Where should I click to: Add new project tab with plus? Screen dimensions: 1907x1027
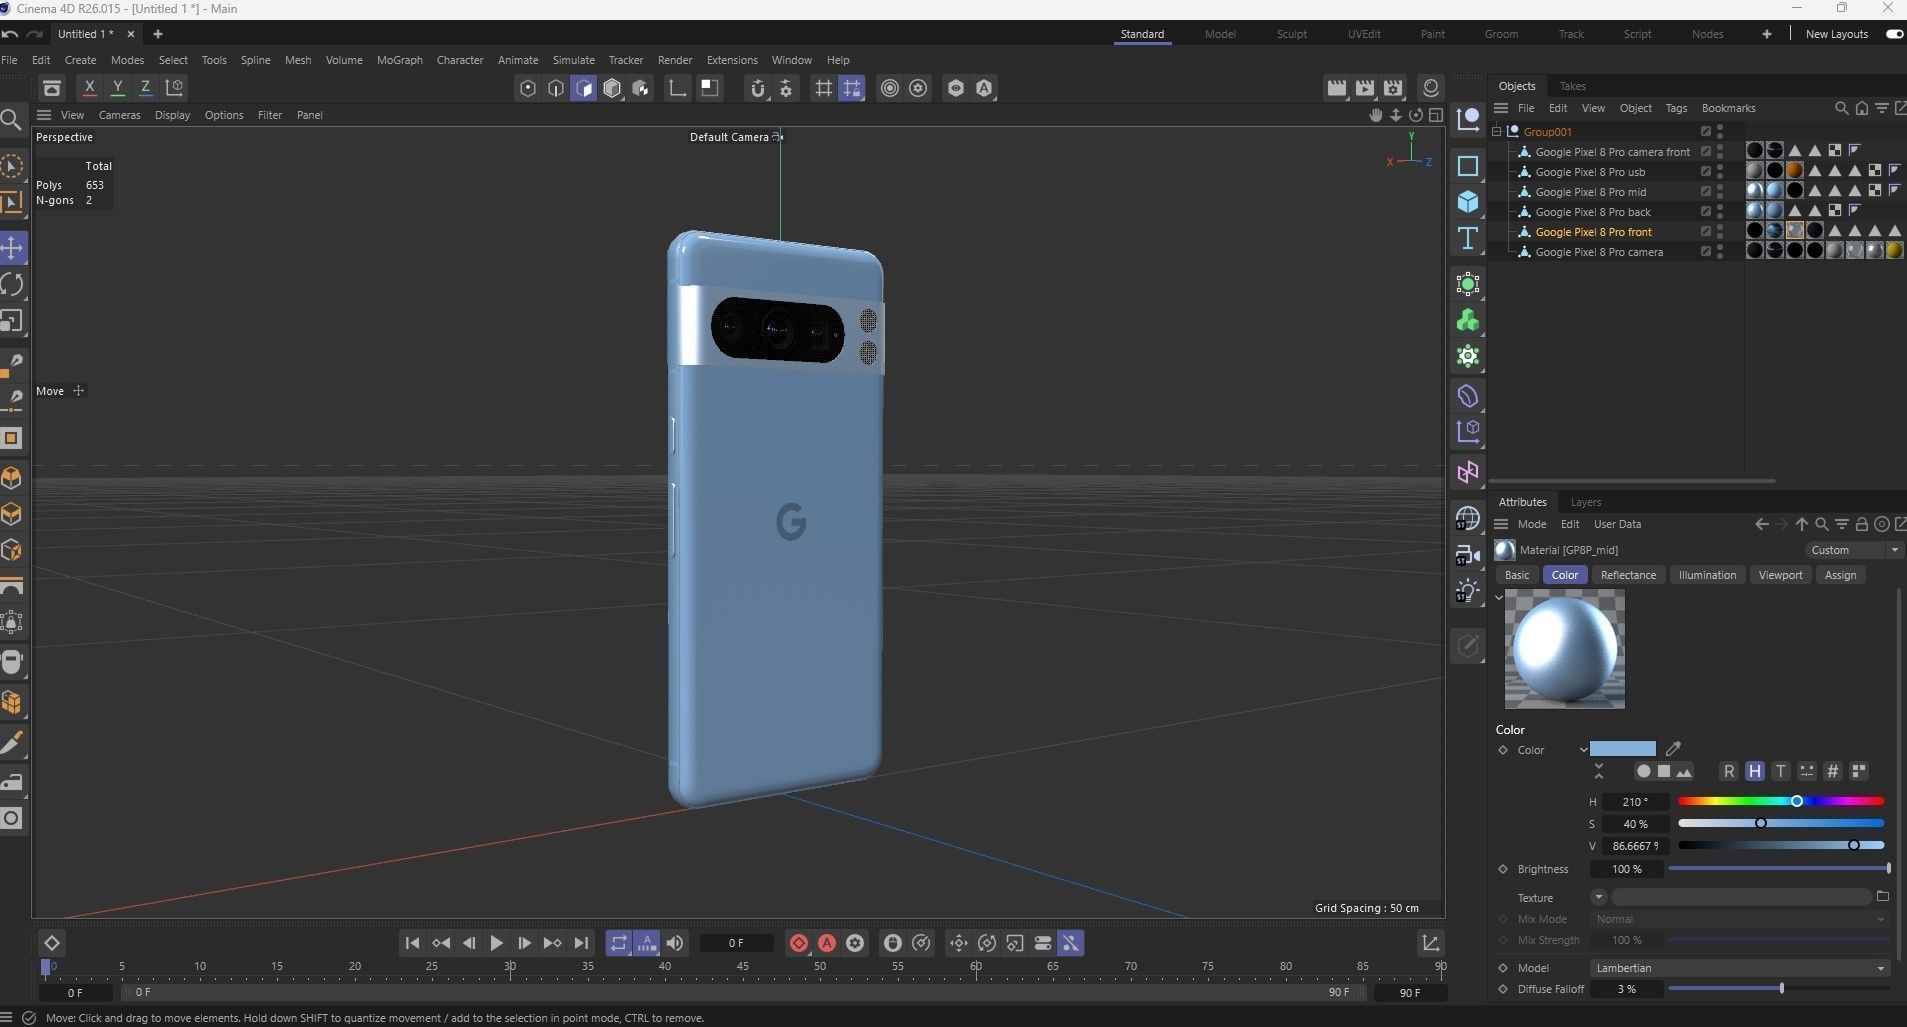click(x=157, y=34)
